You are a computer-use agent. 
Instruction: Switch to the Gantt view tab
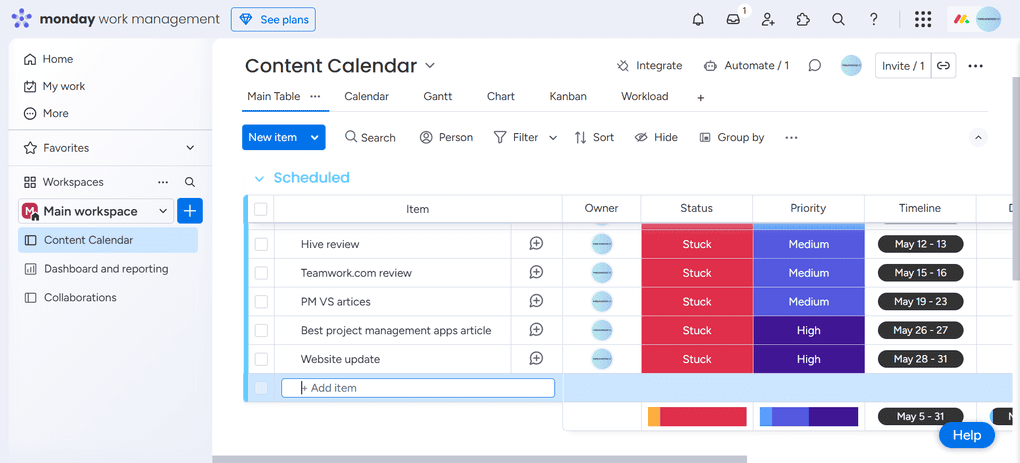[437, 97]
